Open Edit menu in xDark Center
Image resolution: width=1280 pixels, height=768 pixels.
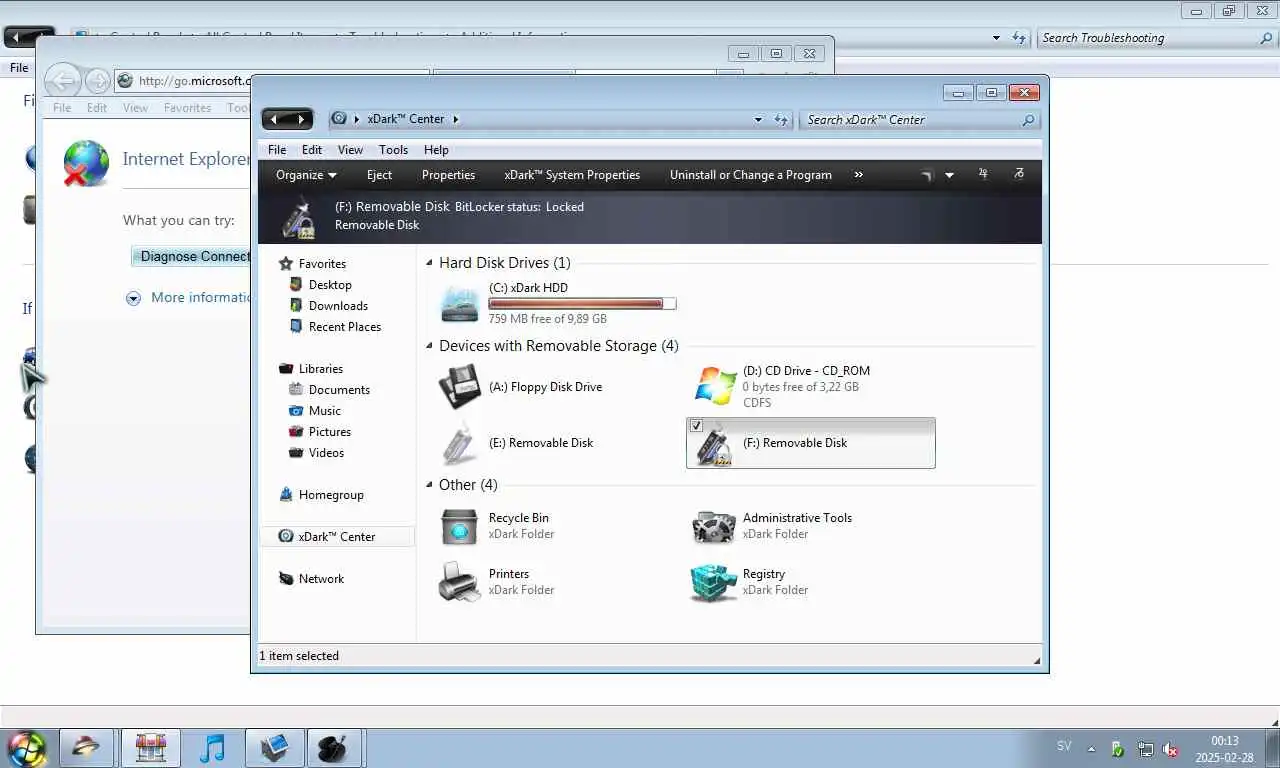(x=312, y=150)
